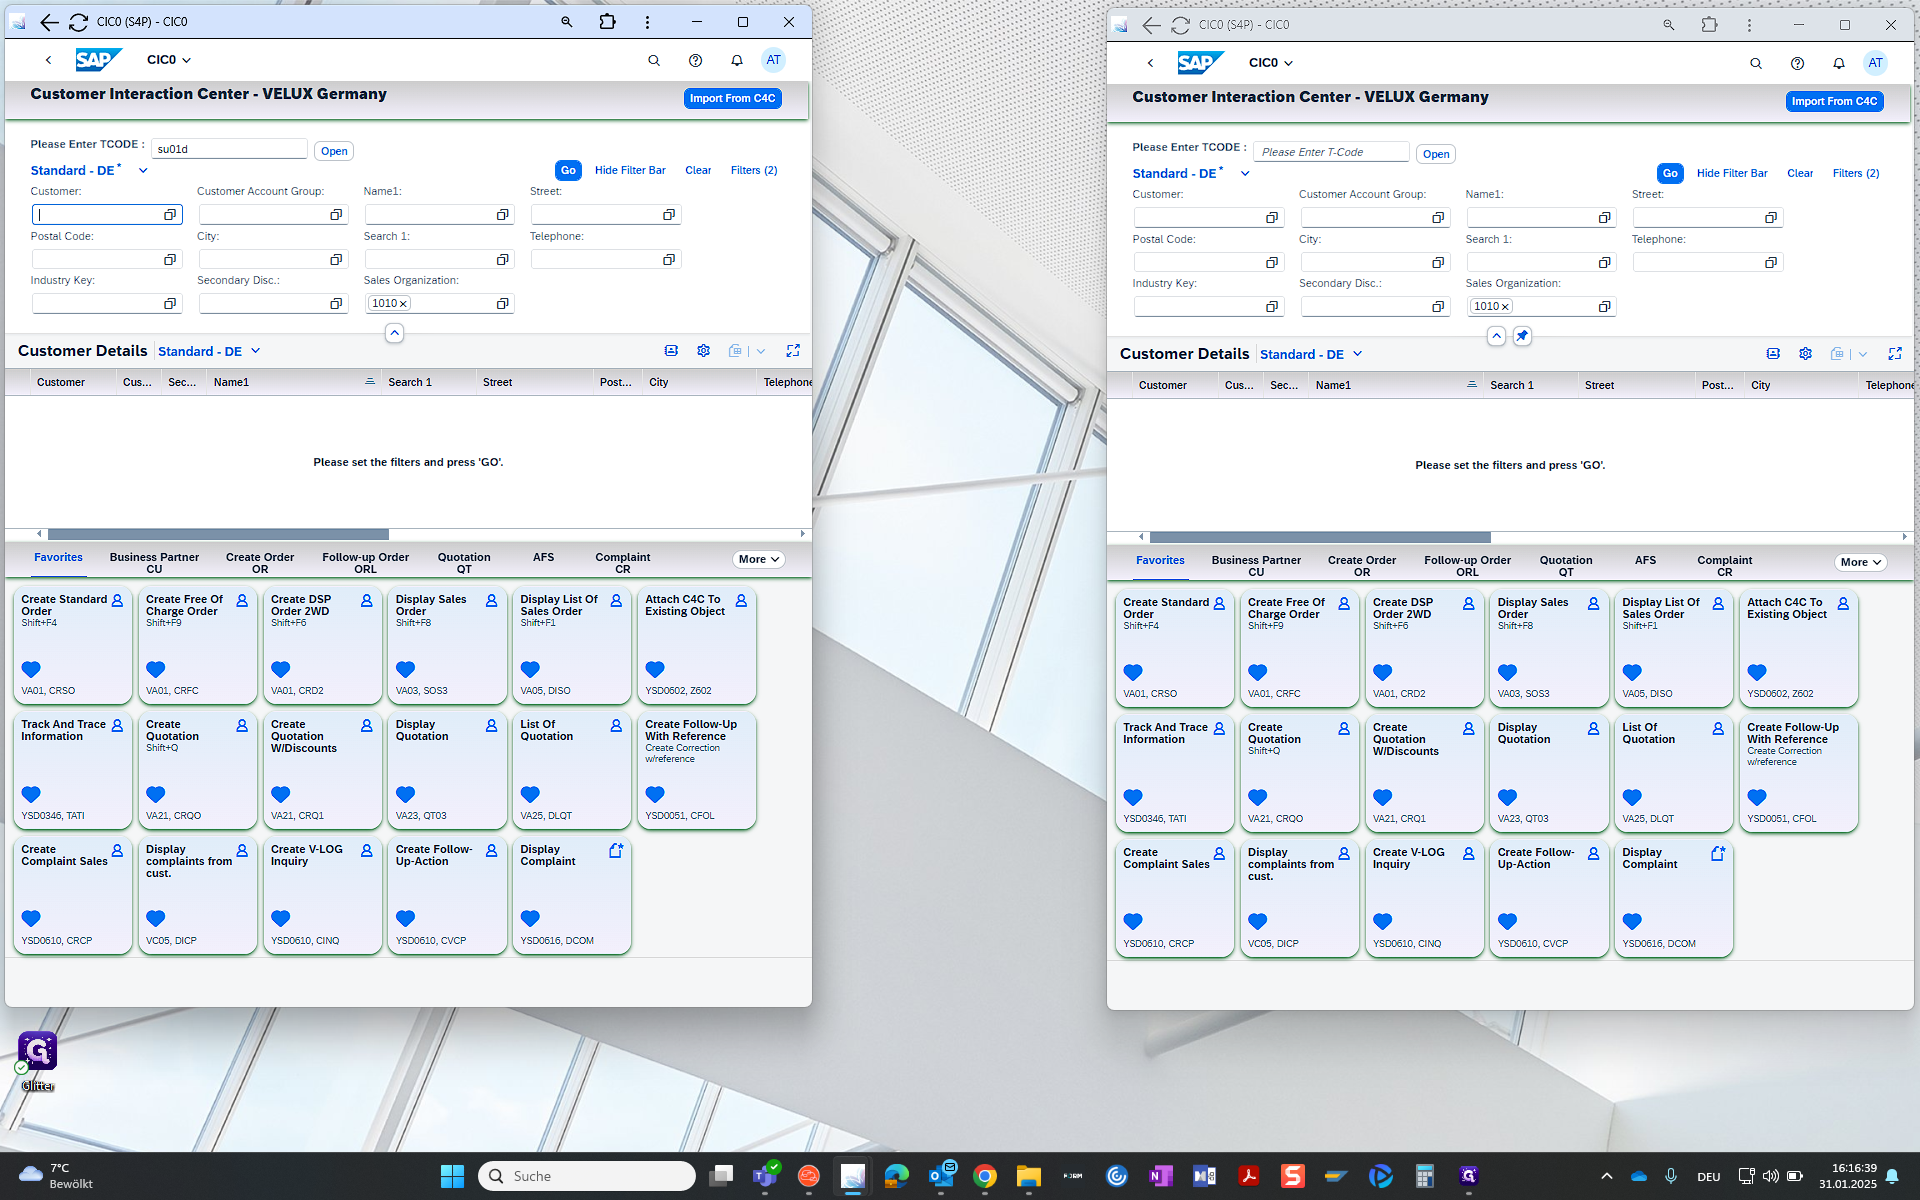
Task: Collapse filter bar arrow in left window
Action: pyautogui.click(x=394, y=333)
